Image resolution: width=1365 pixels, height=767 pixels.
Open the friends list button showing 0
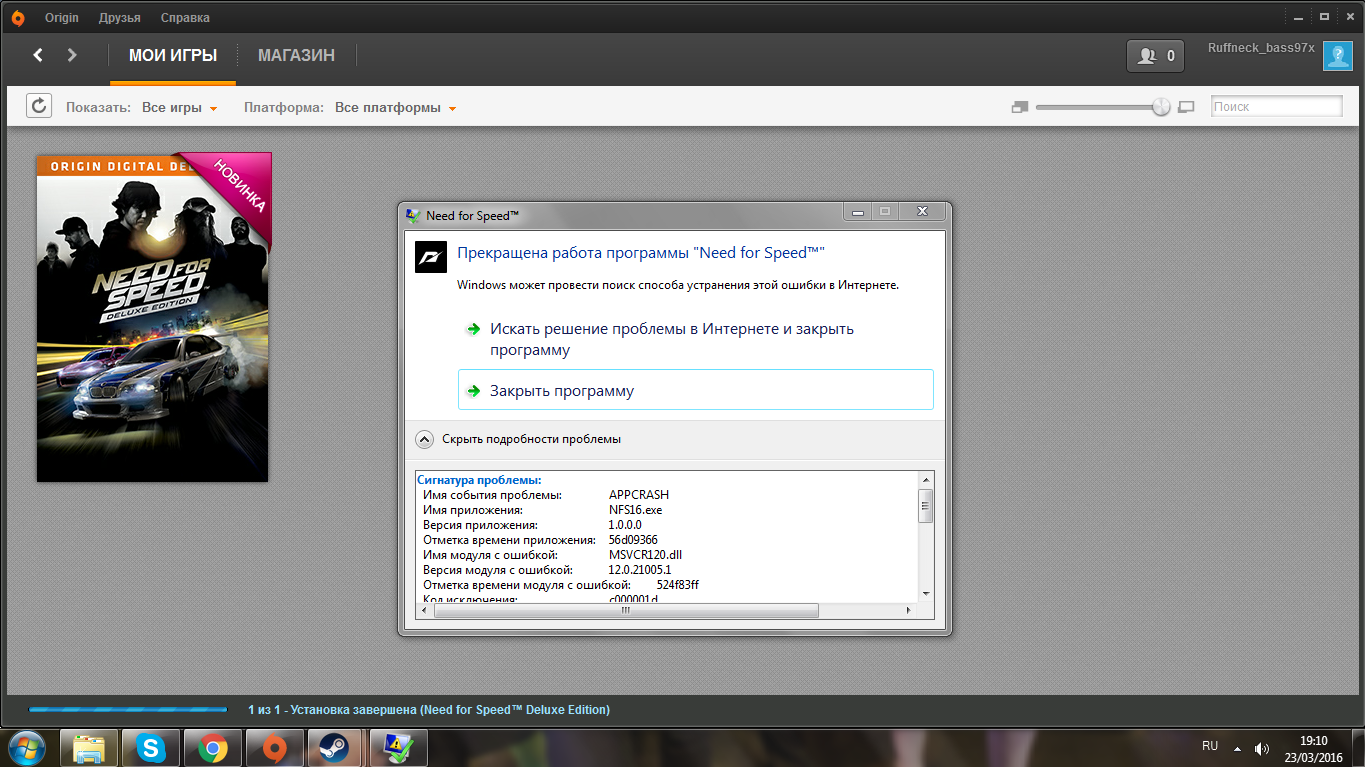(x=1155, y=56)
